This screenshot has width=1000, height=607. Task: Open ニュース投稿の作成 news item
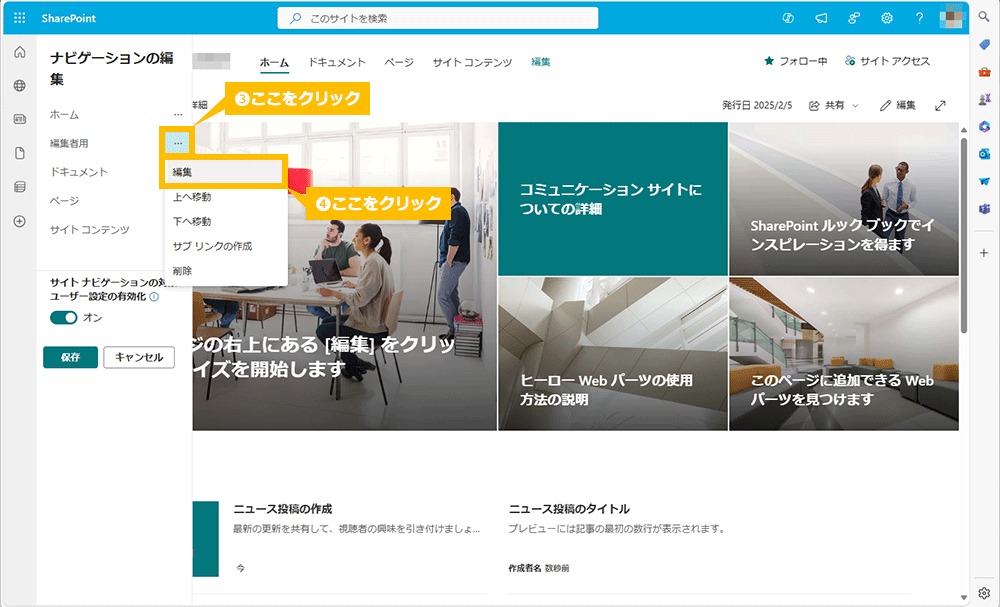pos(283,509)
